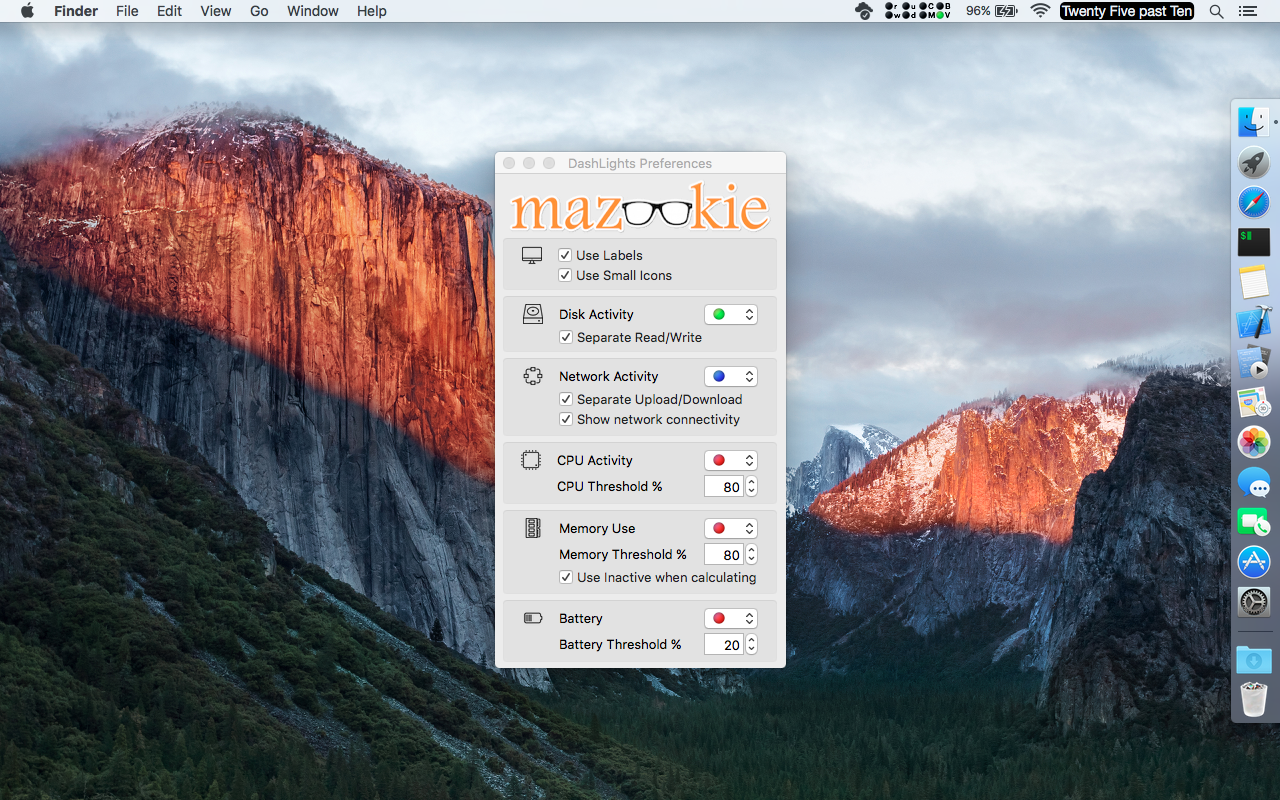1280x800 pixels.
Task: Open the Wi-Fi status menu
Action: [x=1040, y=11]
